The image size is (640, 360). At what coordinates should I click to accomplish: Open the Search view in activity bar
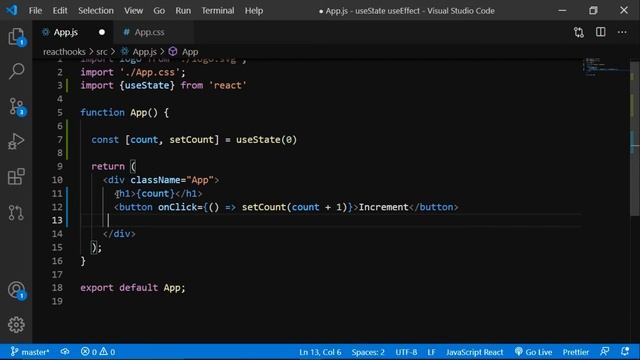16,71
